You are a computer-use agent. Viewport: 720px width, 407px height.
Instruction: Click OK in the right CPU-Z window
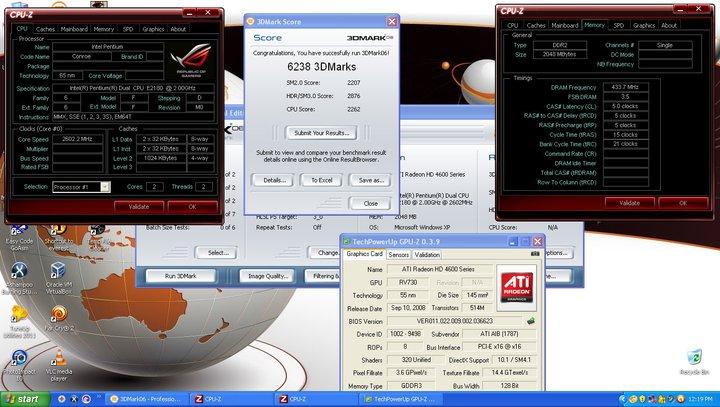[683, 203]
